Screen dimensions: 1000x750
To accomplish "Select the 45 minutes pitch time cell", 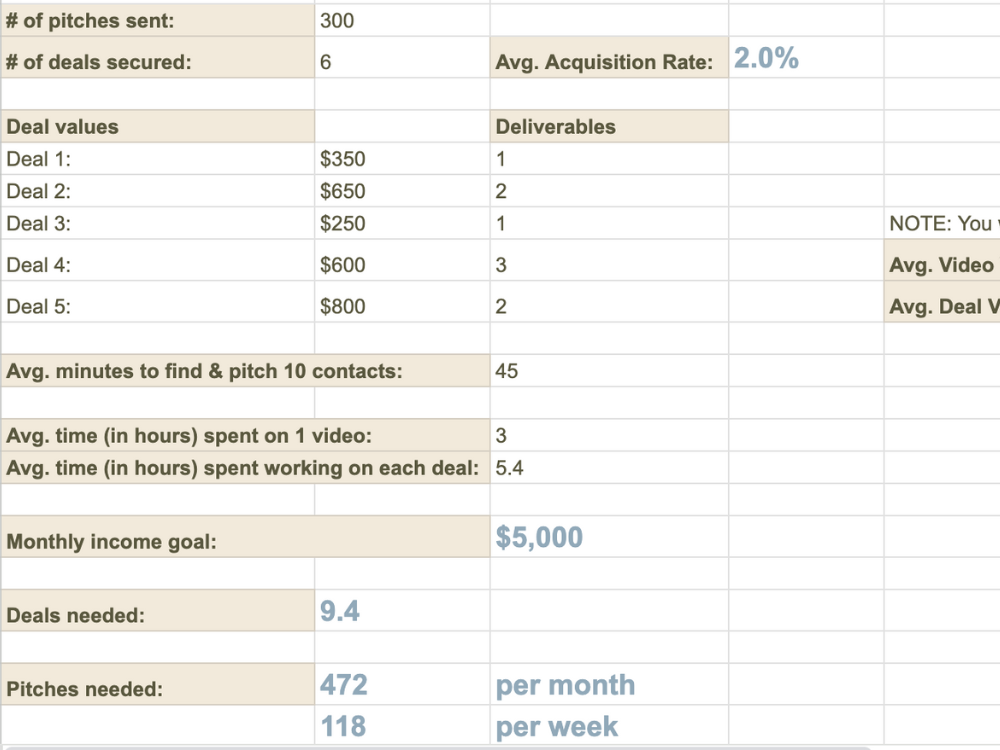I will point(609,371).
